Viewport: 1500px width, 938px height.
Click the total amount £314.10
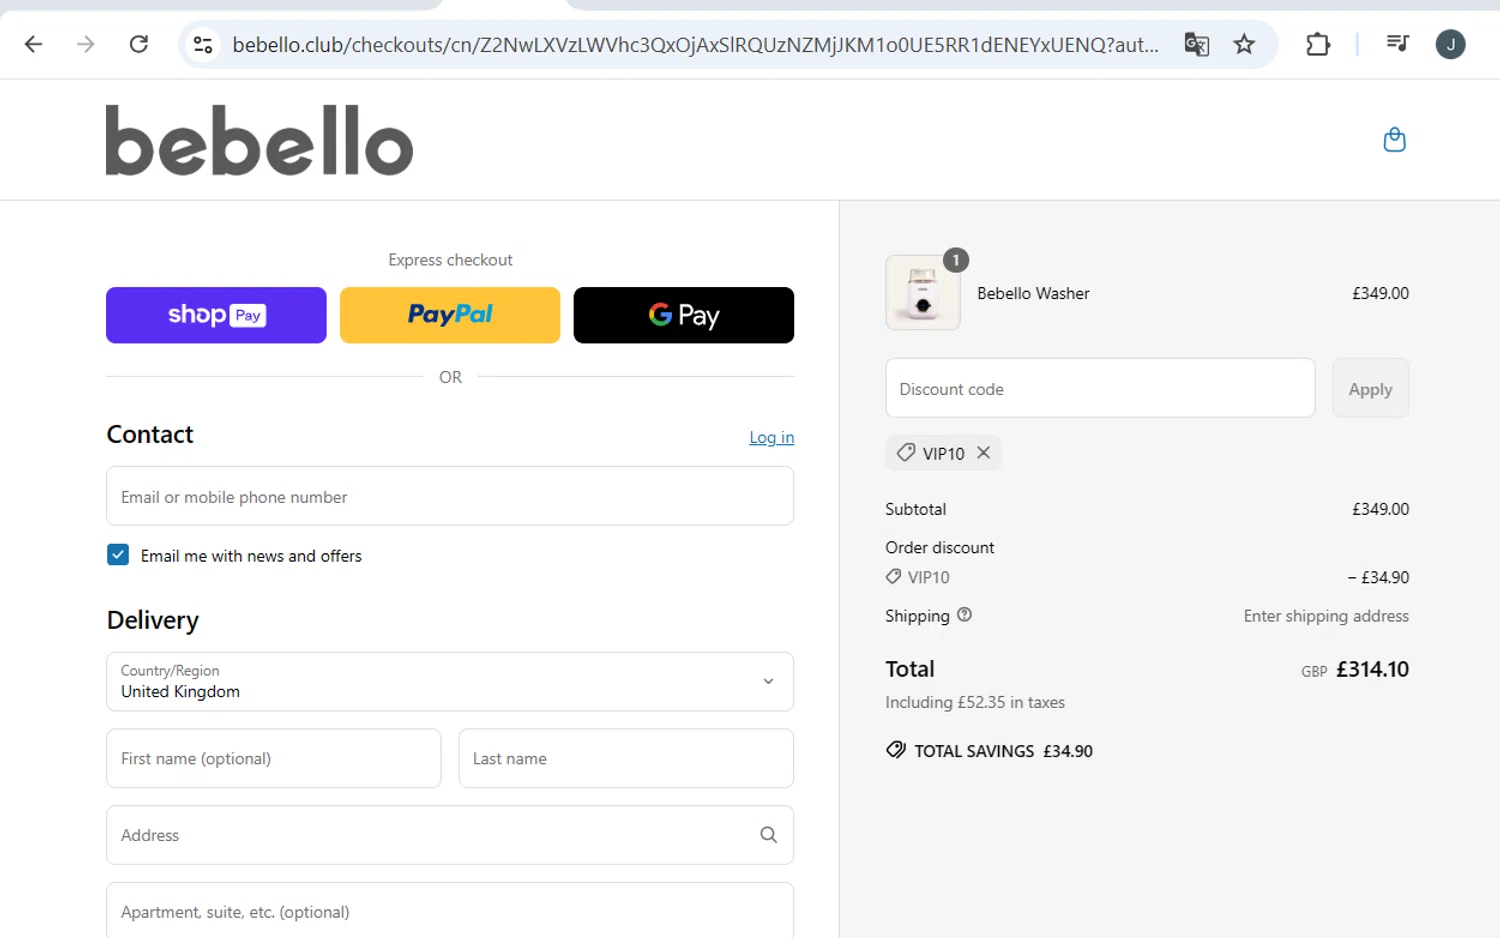pos(1372,669)
